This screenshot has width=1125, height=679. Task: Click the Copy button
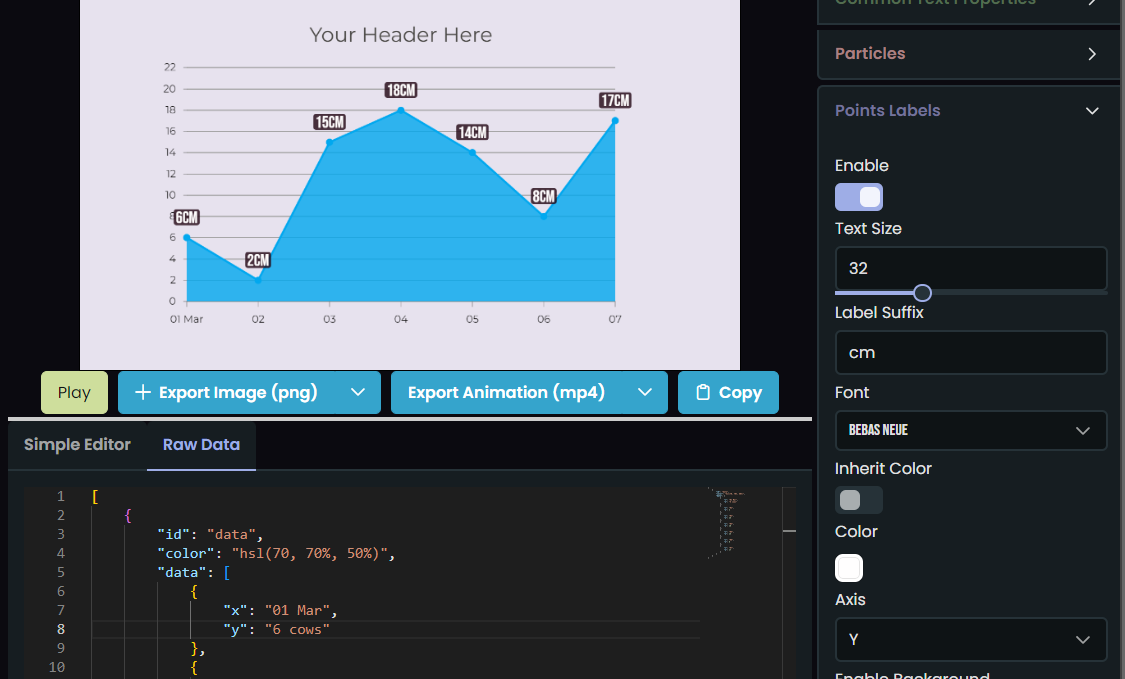pos(728,392)
